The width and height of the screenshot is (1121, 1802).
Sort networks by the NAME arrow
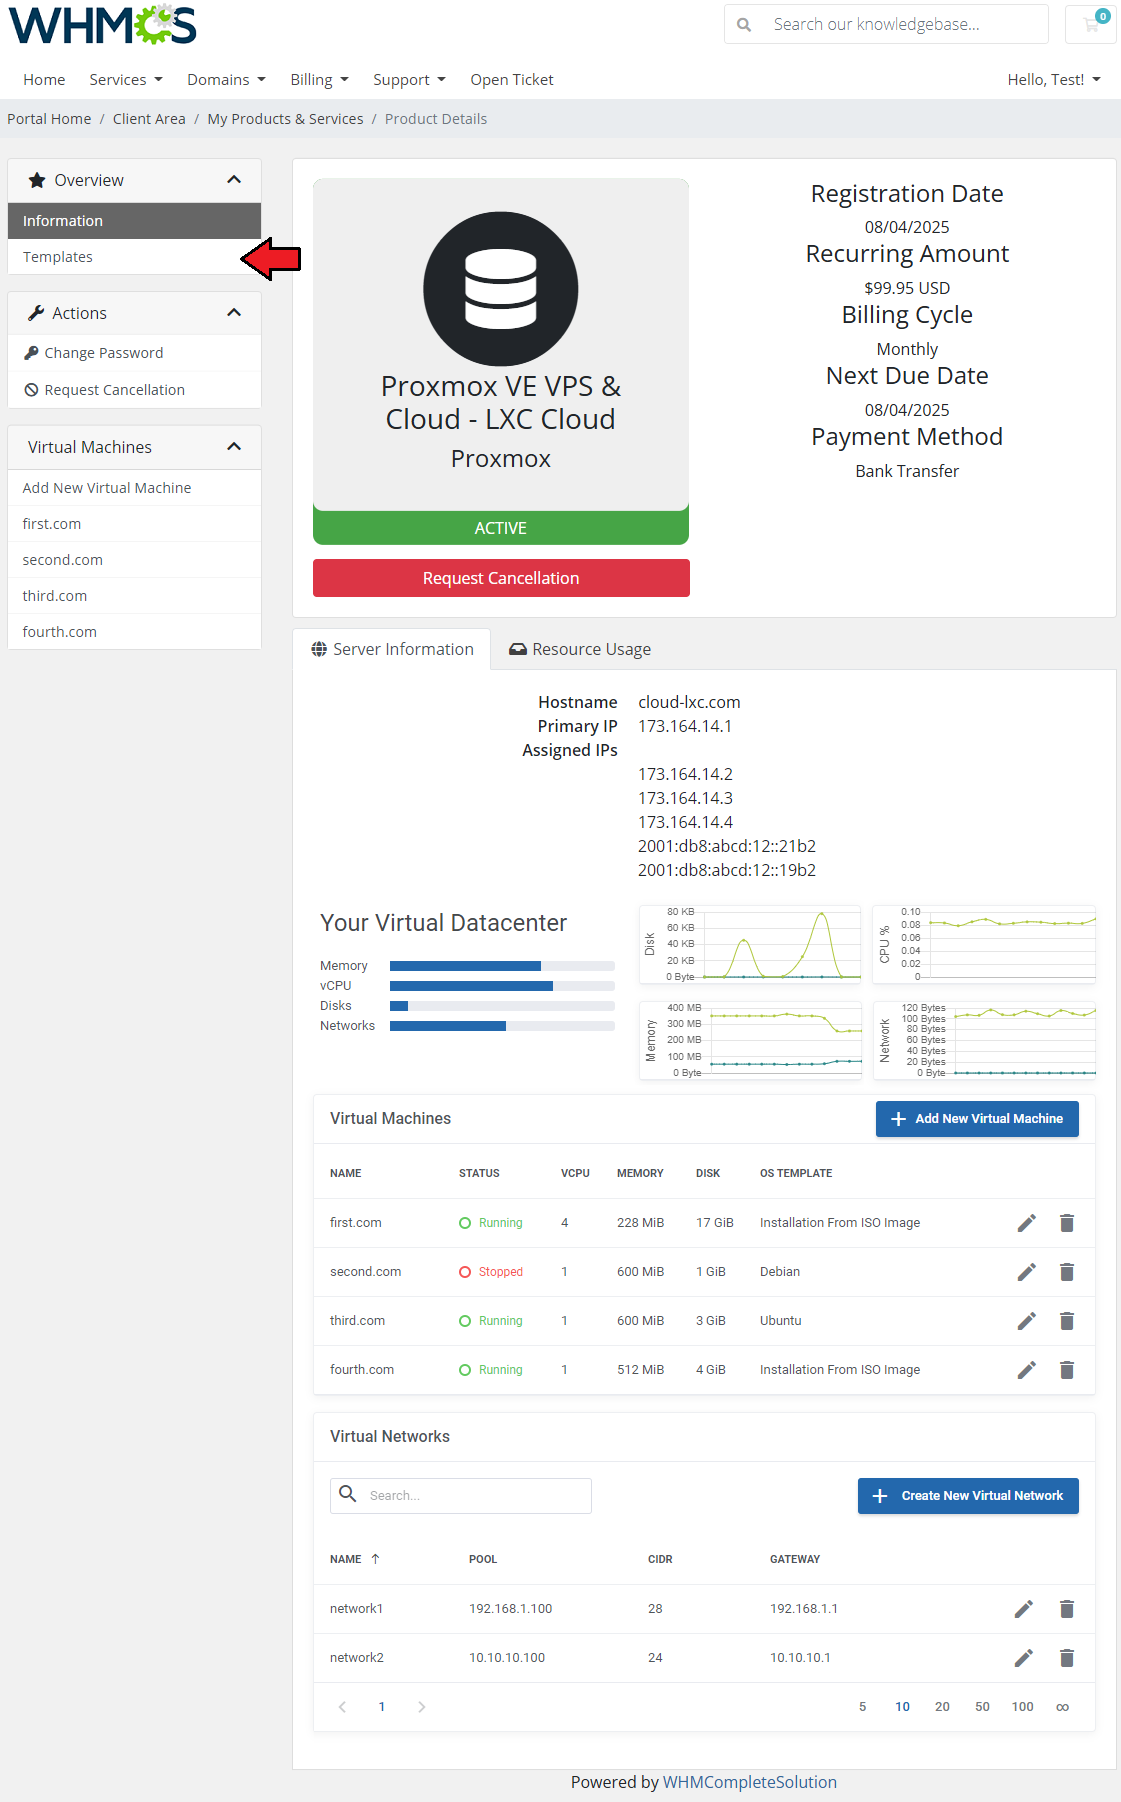pyautogui.click(x=375, y=1559)
